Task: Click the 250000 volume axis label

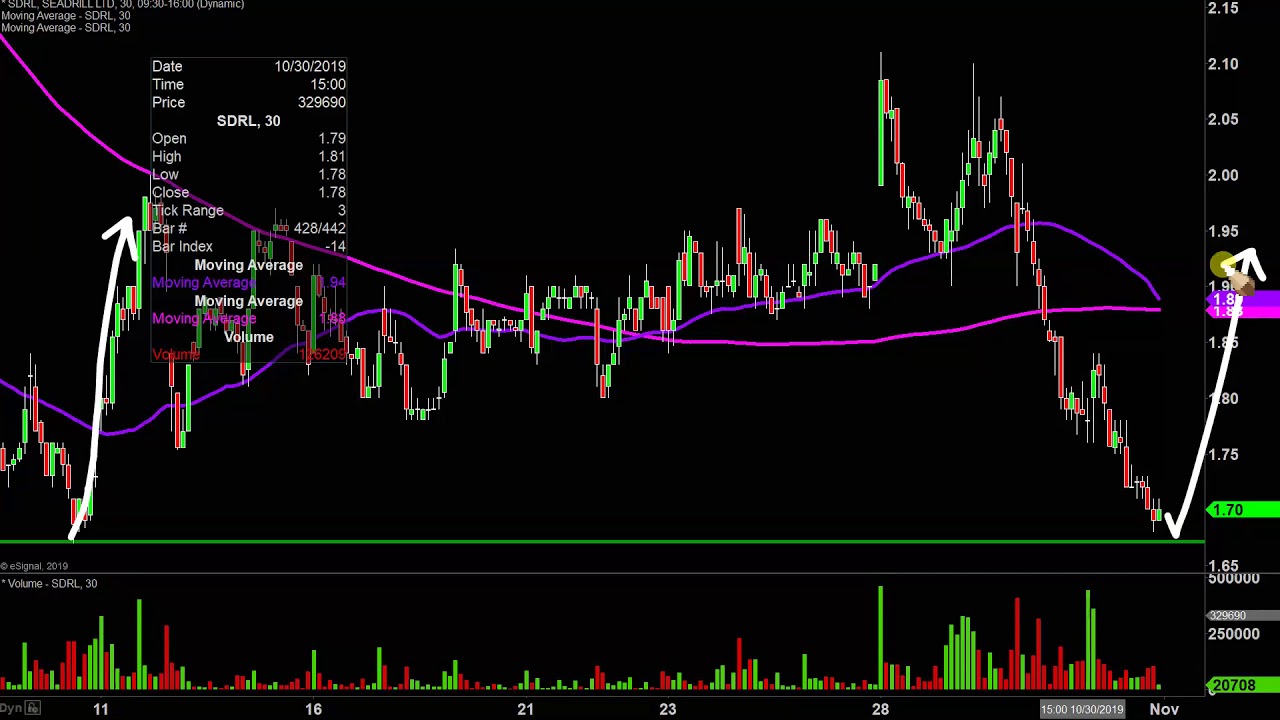Action: 1233,633
